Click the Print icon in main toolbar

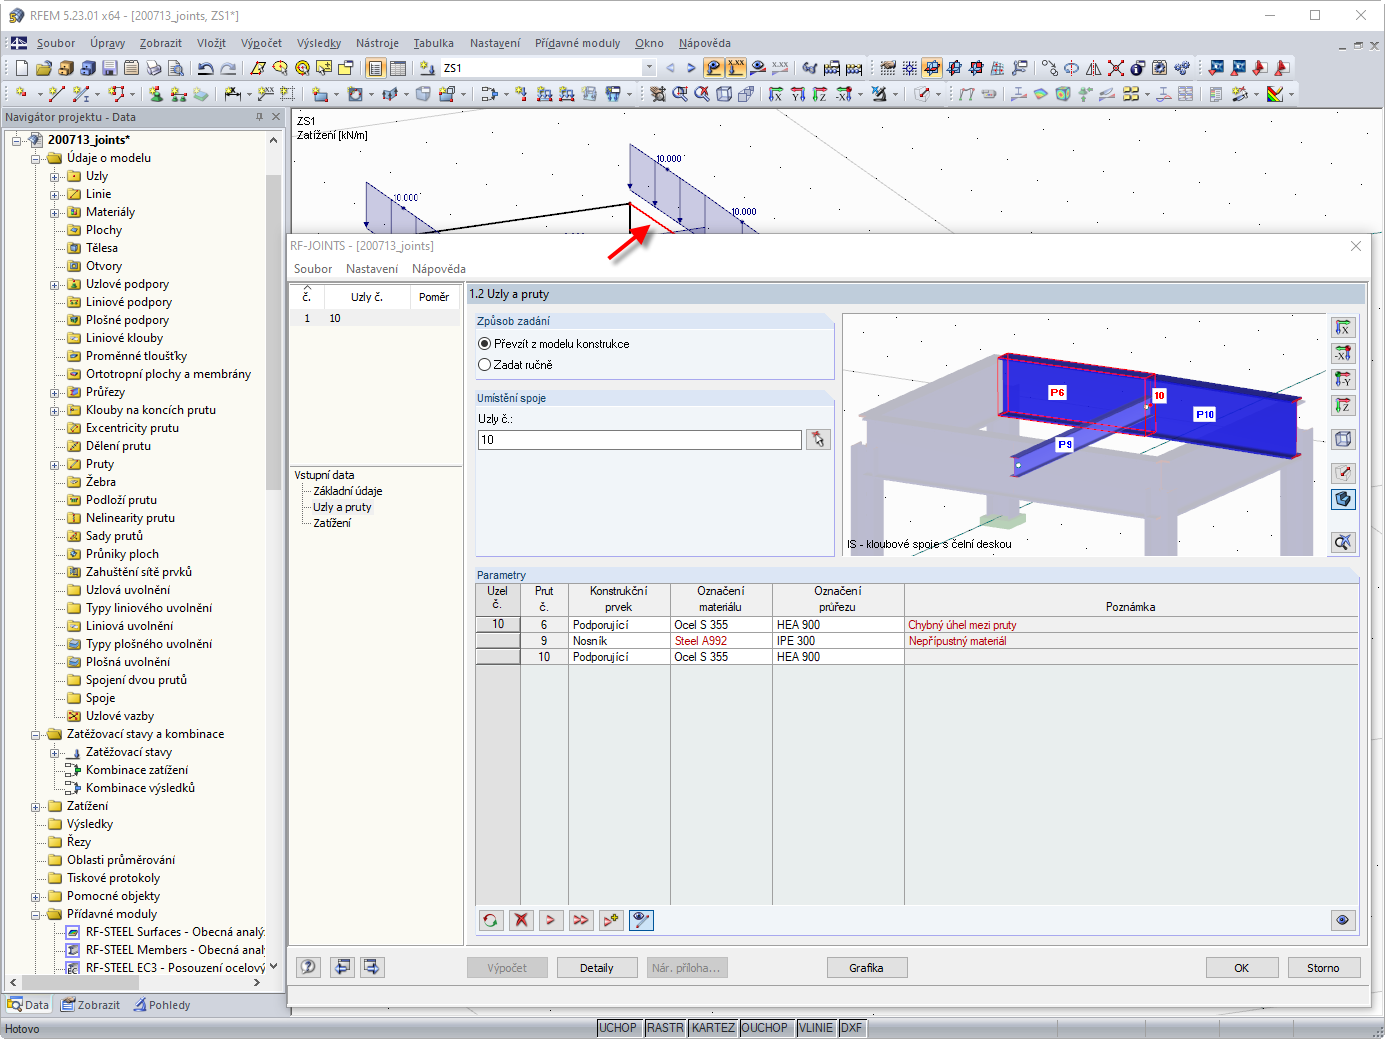(153, 68)
